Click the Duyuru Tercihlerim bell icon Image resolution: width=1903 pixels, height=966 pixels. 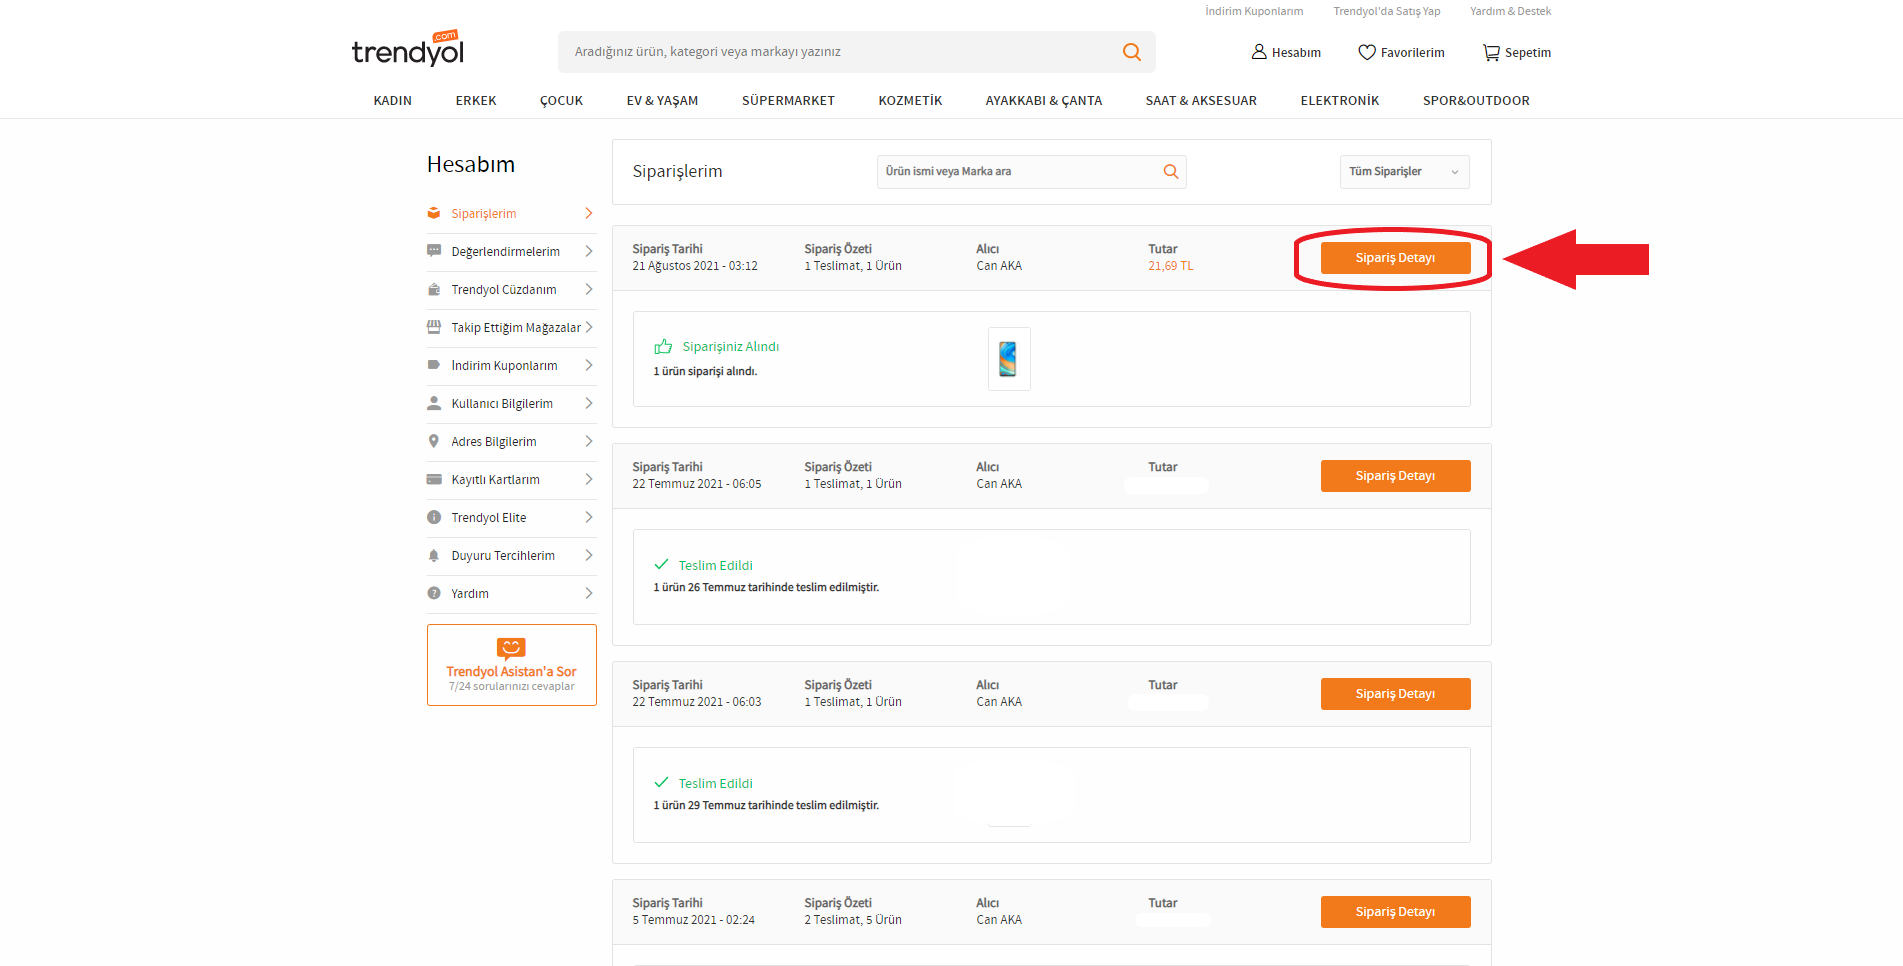coord(434,555)
